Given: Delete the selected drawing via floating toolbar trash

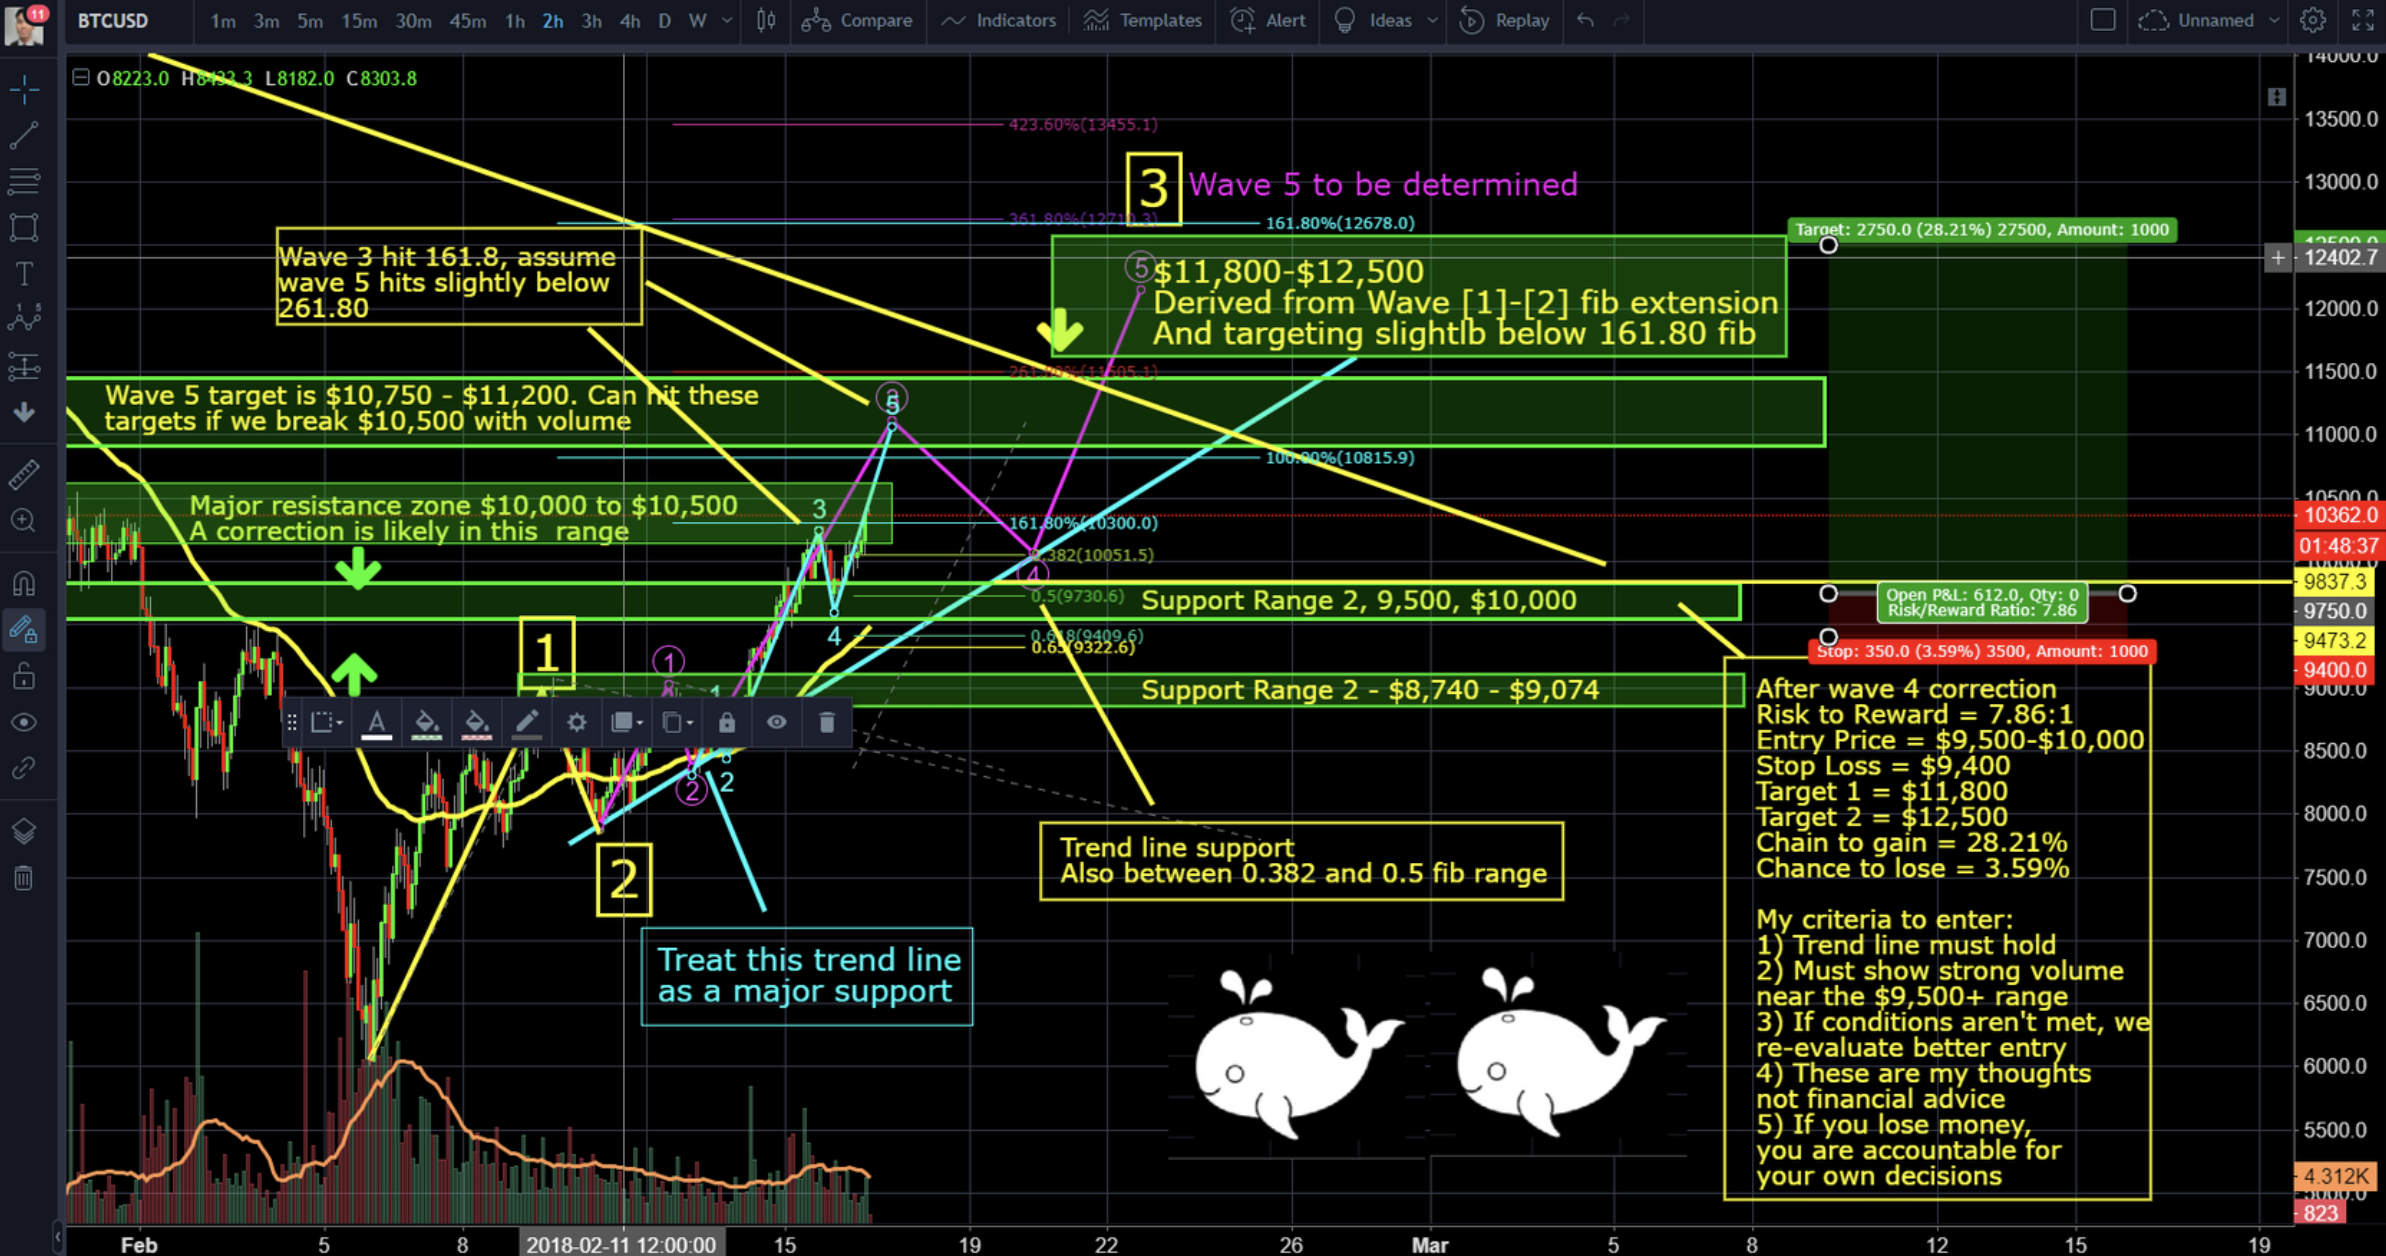Looking at the screenshot, I should (827, 722).
